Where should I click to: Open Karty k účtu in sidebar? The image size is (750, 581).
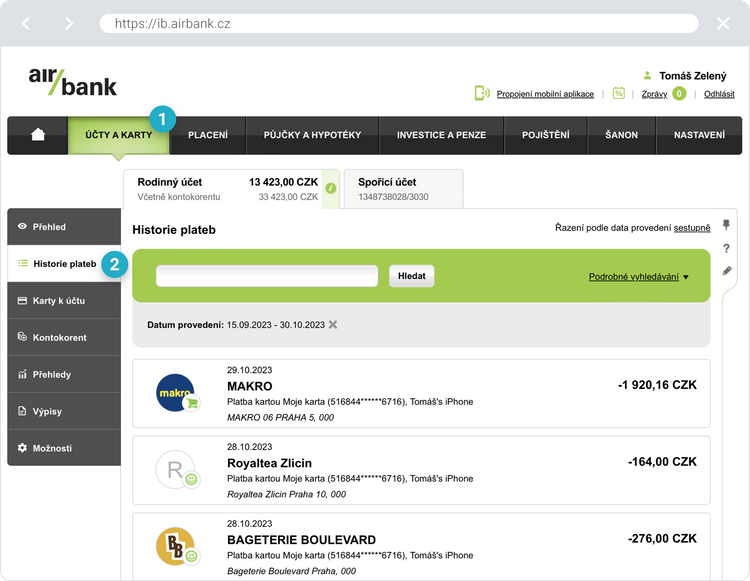click(64, 301)
